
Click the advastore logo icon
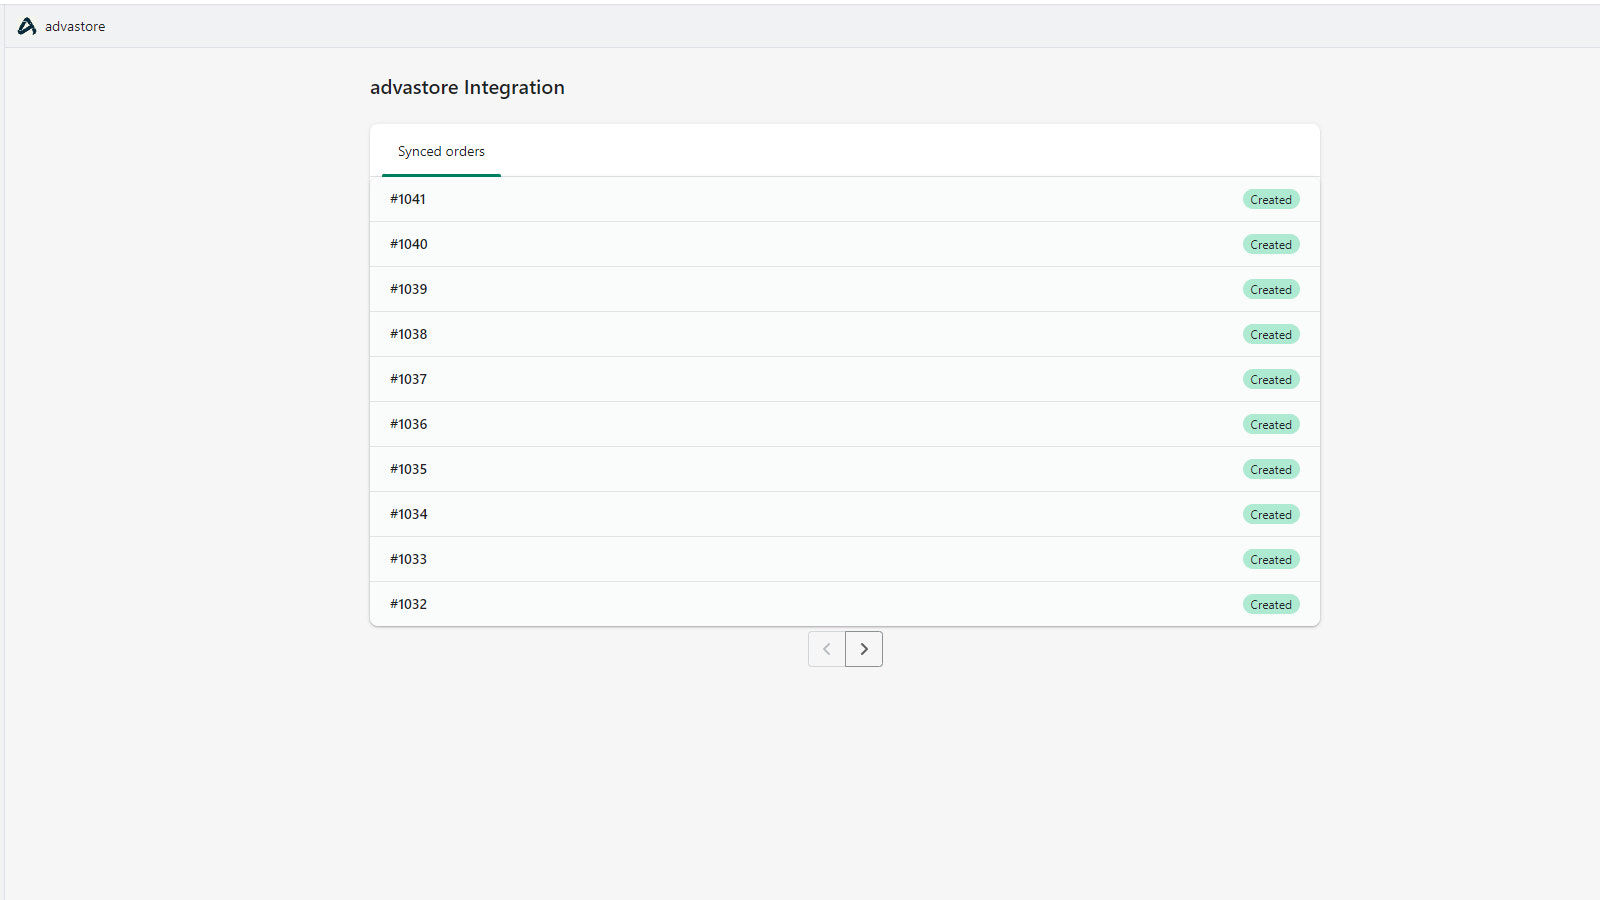27,26
